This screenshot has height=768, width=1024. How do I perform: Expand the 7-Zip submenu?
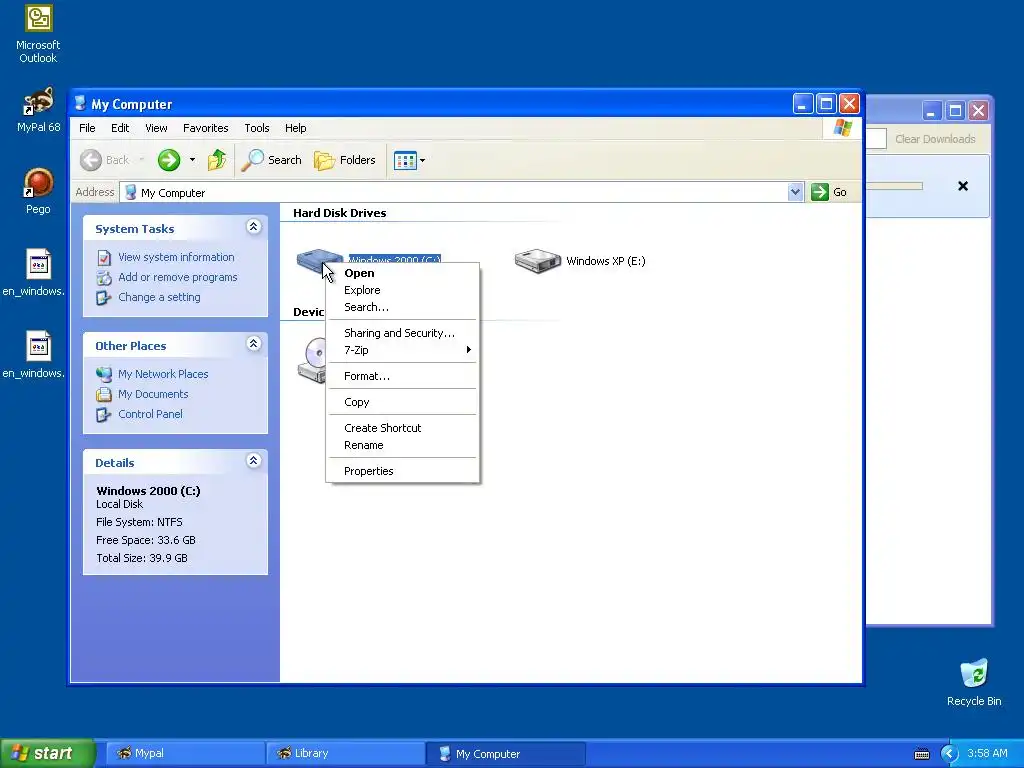point(402,350)
